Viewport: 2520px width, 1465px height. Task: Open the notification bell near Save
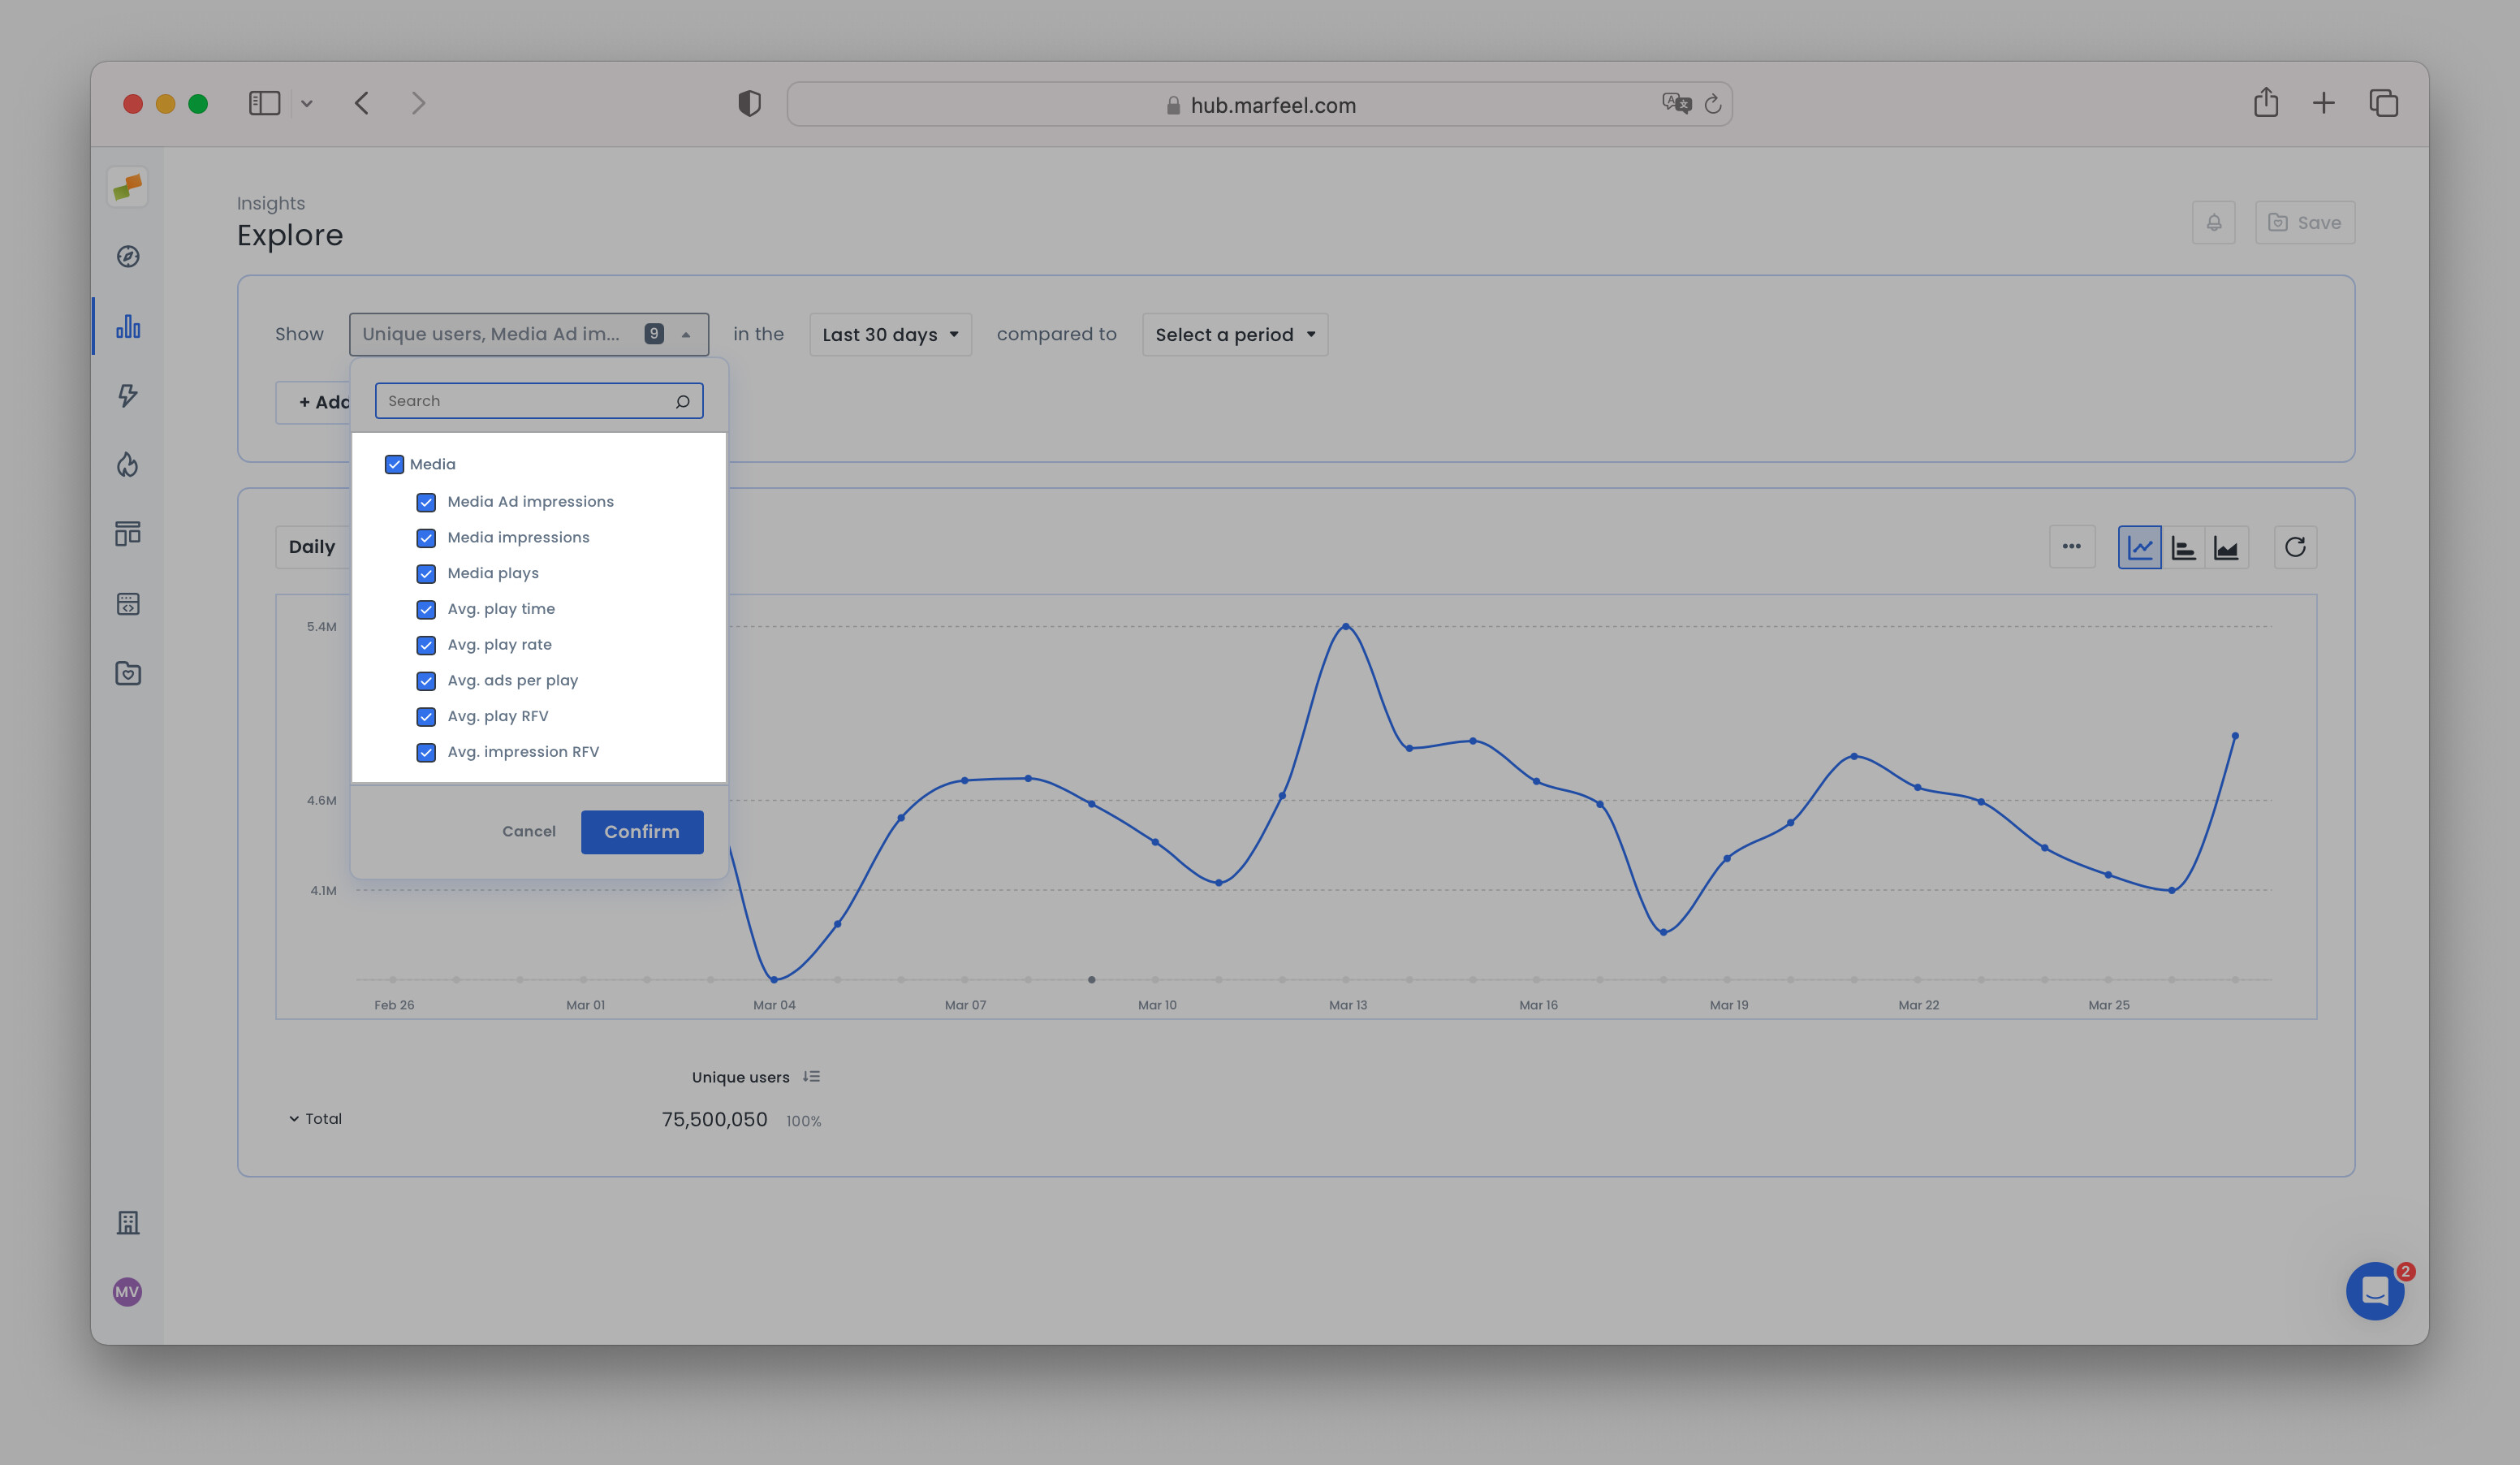pos(2213,222)
